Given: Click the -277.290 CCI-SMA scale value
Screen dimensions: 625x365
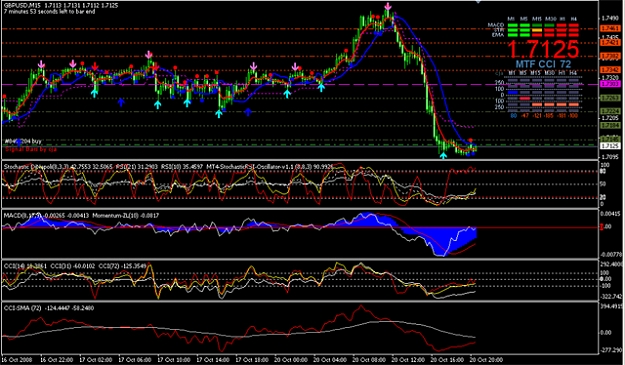Looking at the screenshot, I should [611, 350].
